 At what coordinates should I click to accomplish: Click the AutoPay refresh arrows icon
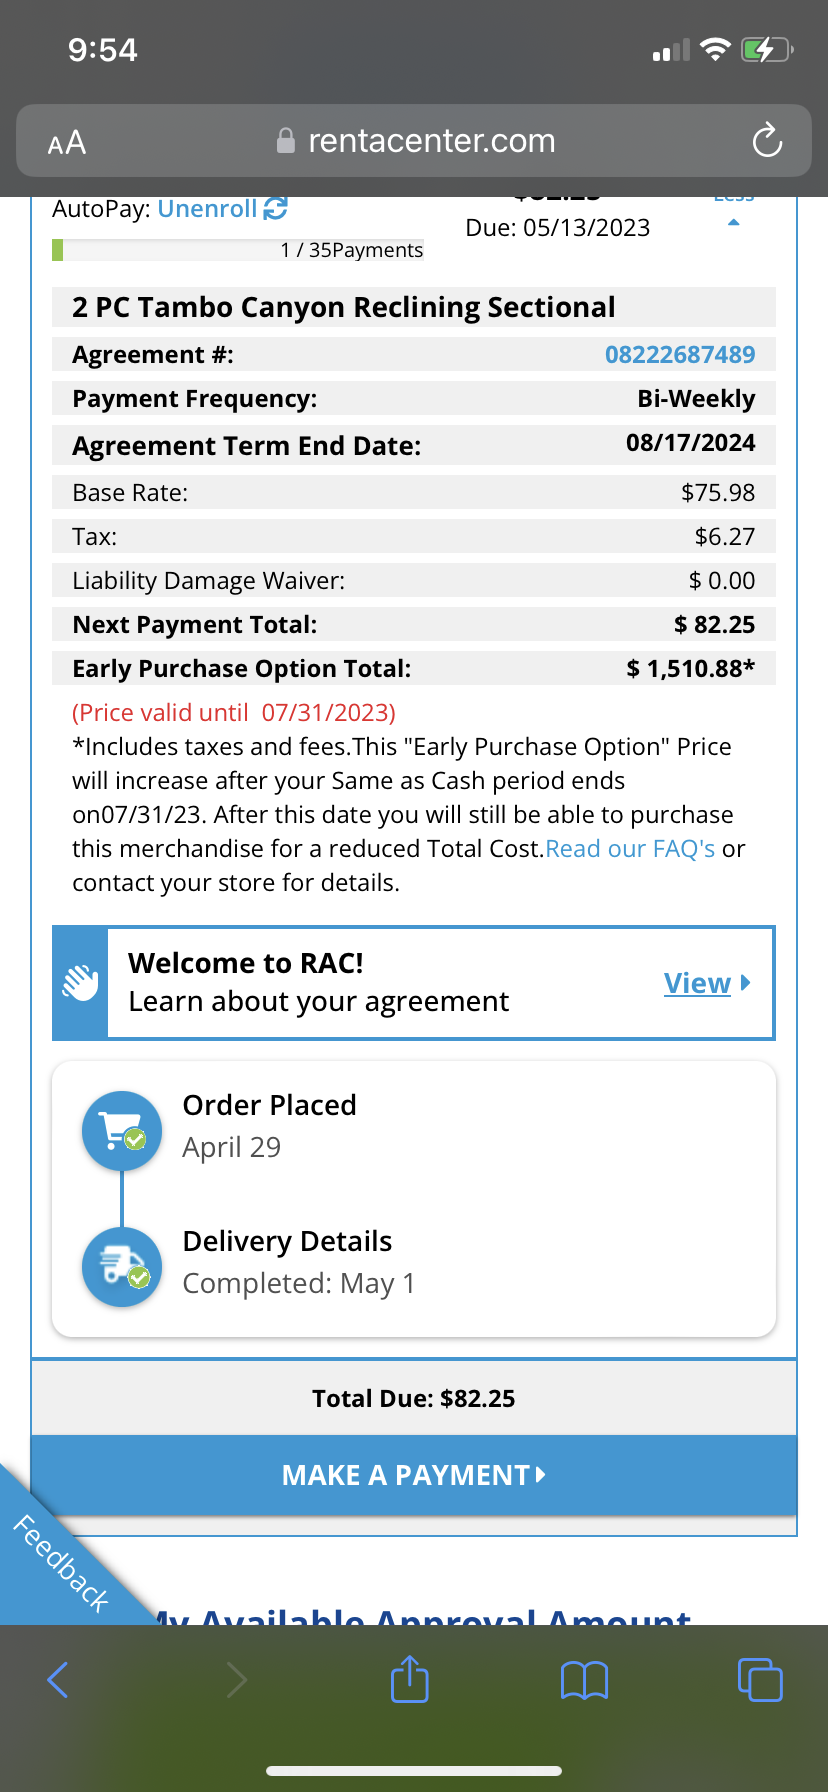coord(275,208)
